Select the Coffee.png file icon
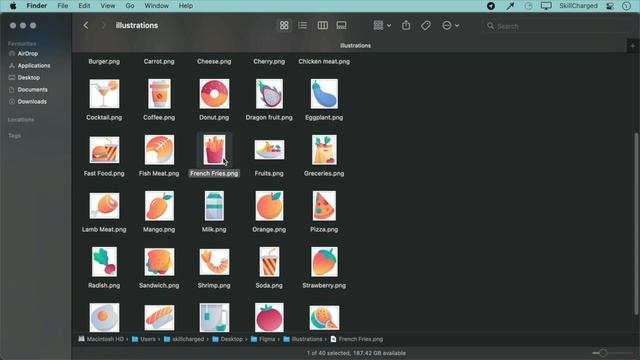Screen dimensions: 640x360 point(159,94)
